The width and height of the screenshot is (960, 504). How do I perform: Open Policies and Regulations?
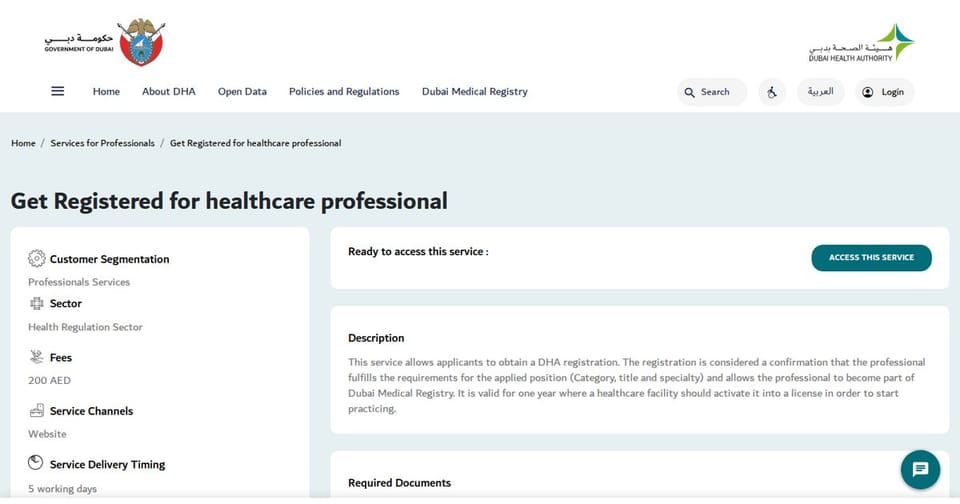click(344, 91)
